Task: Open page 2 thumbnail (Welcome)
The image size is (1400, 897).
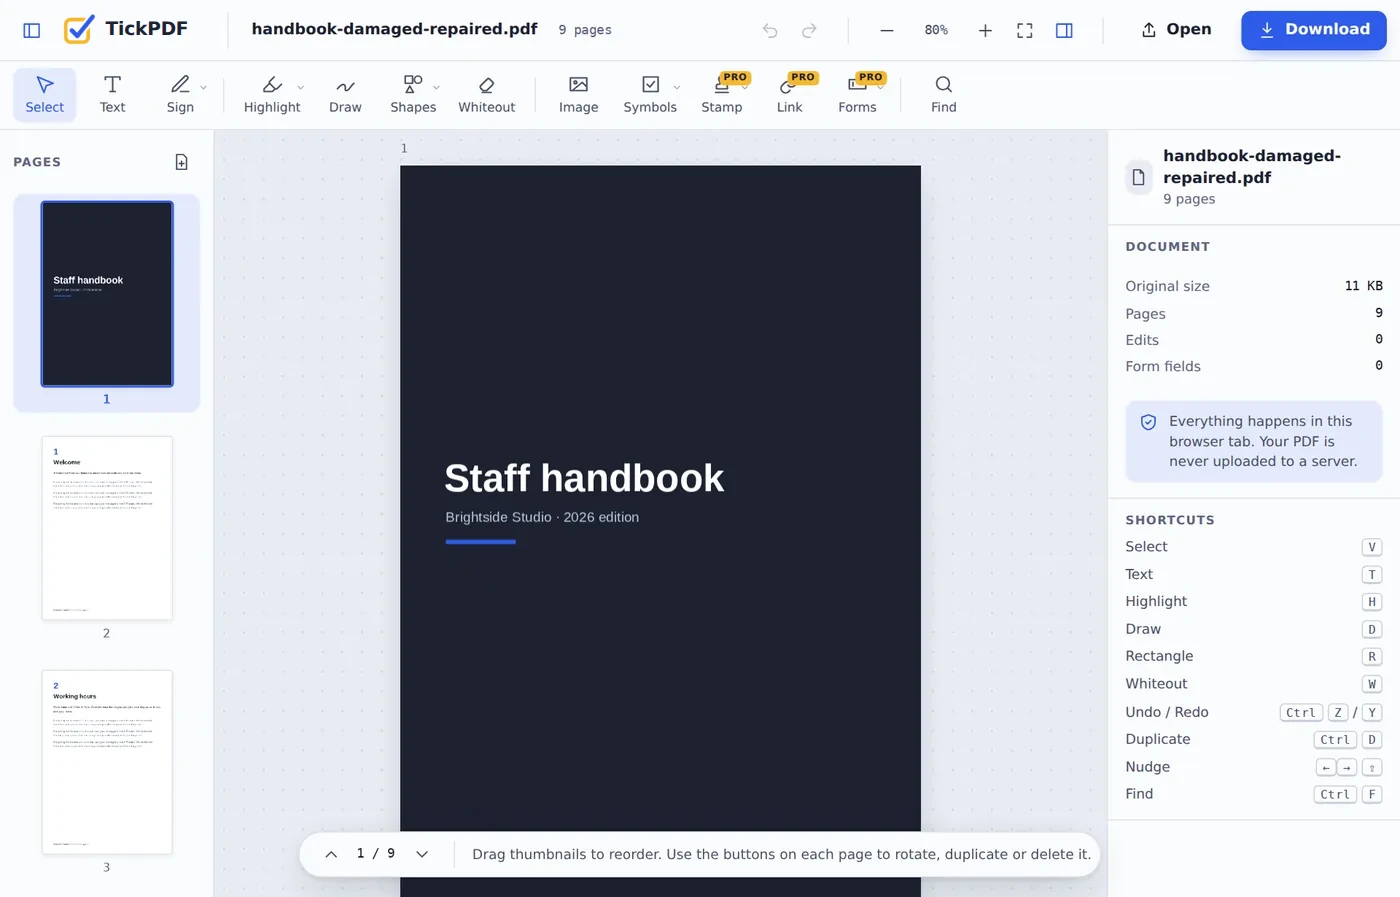Action: pyautogui.click(x=107, y=528)
